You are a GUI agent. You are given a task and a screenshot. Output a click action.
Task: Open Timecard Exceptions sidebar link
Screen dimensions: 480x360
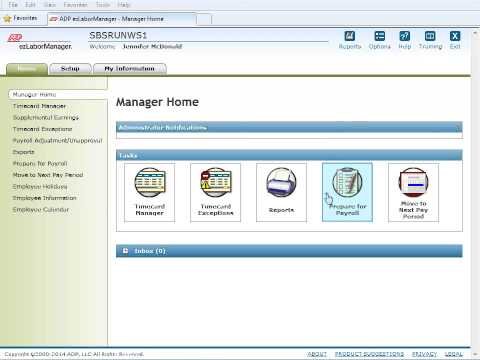[42, 129]
